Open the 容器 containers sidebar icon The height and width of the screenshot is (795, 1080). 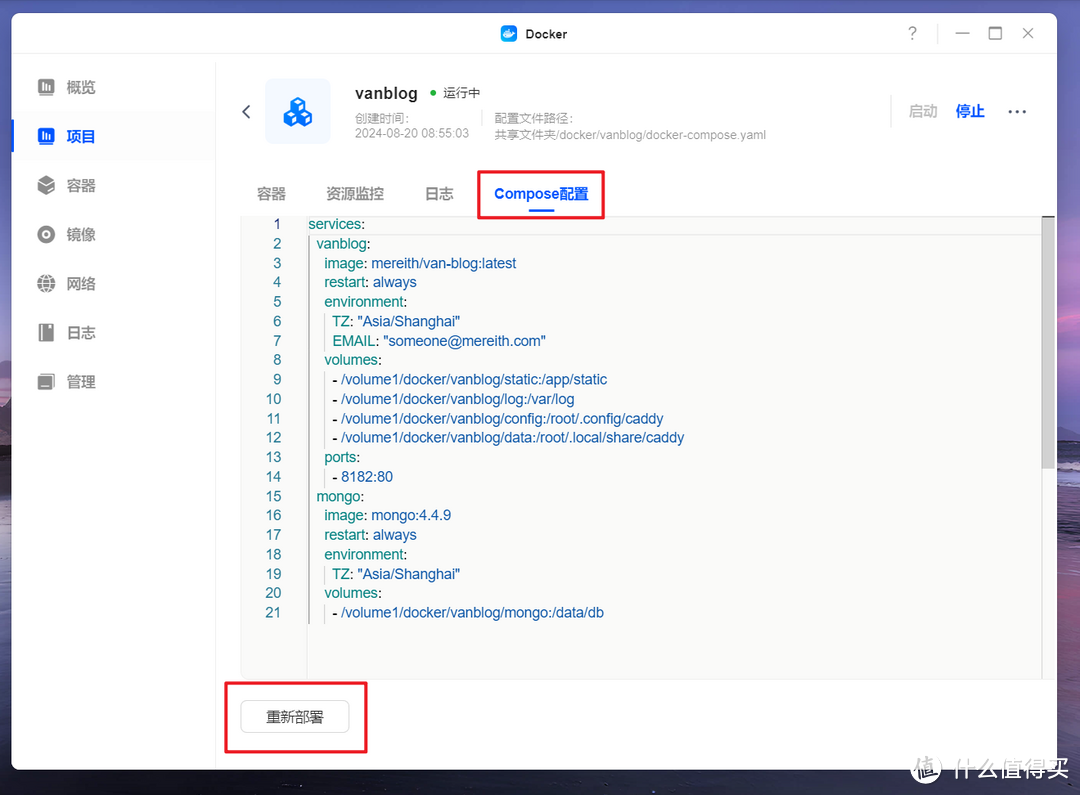47,185
